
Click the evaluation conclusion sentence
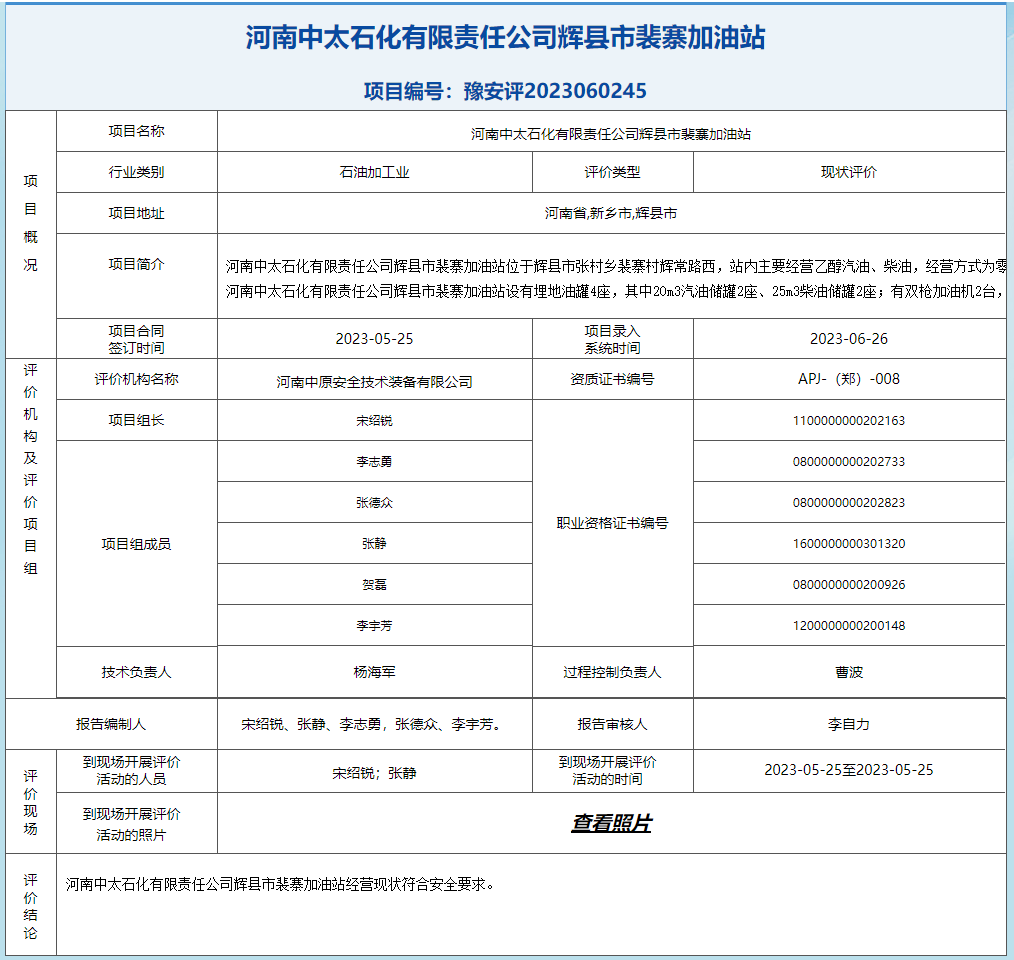(280, 884)
